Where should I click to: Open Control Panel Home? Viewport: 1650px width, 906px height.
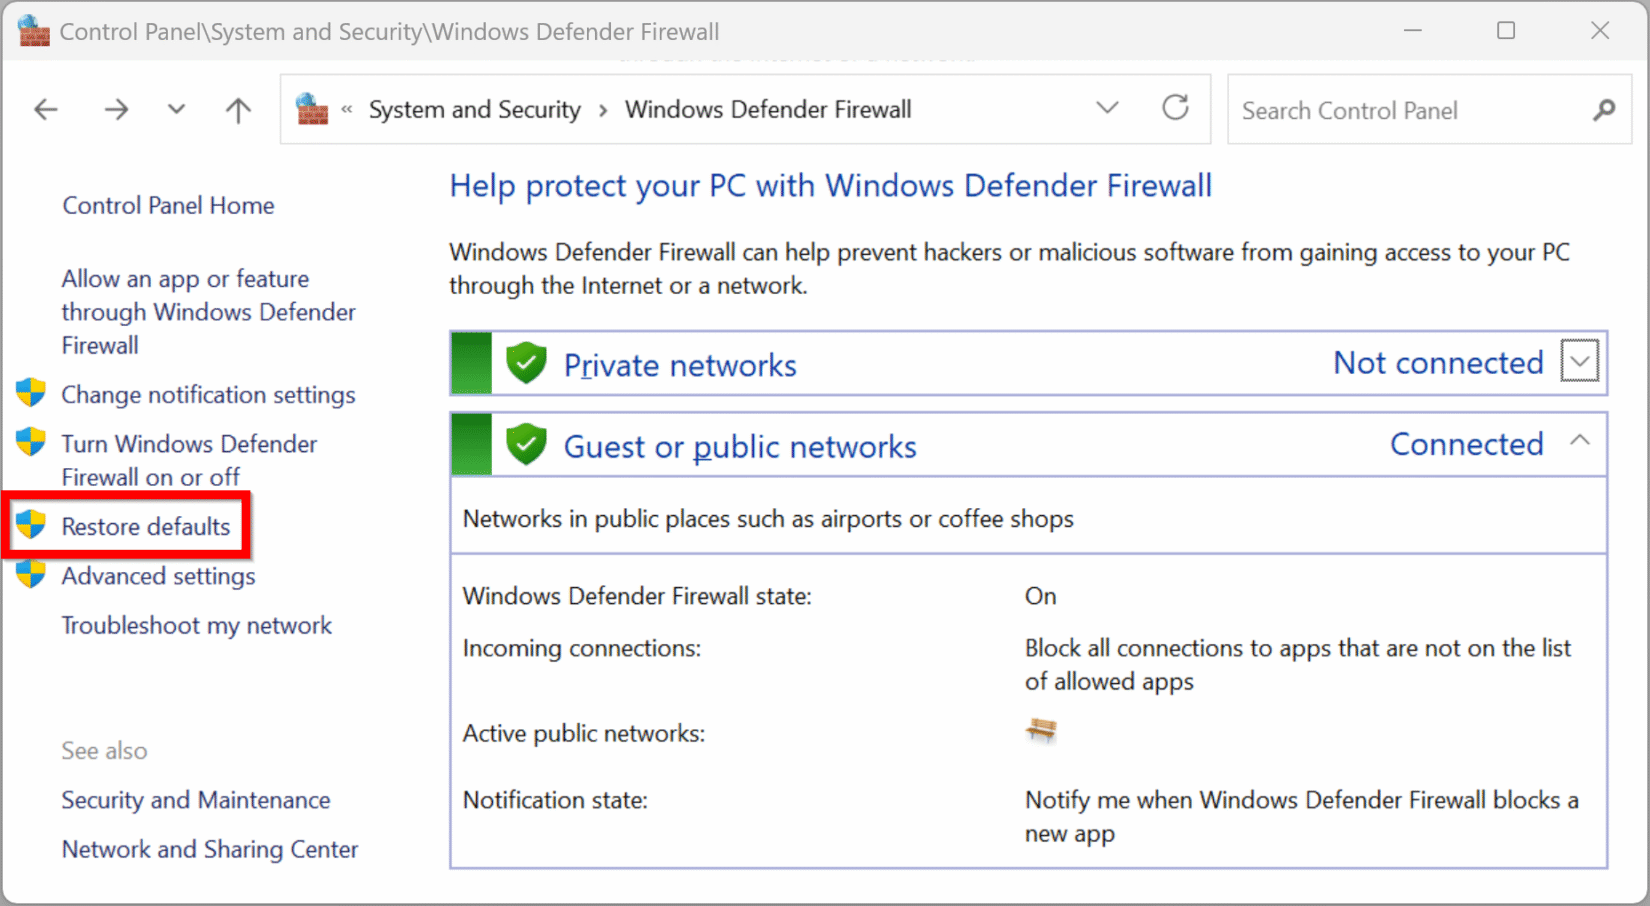coord(167,205)
